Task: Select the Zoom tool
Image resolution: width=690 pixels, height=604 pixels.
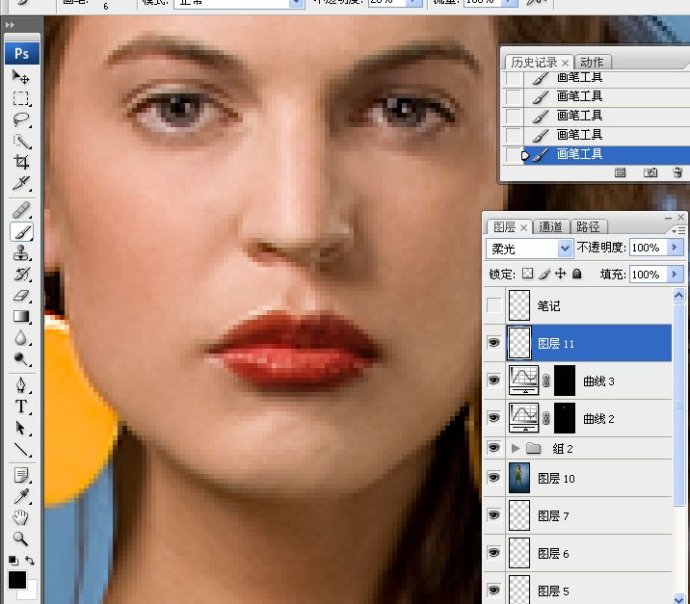Action: 21,538
